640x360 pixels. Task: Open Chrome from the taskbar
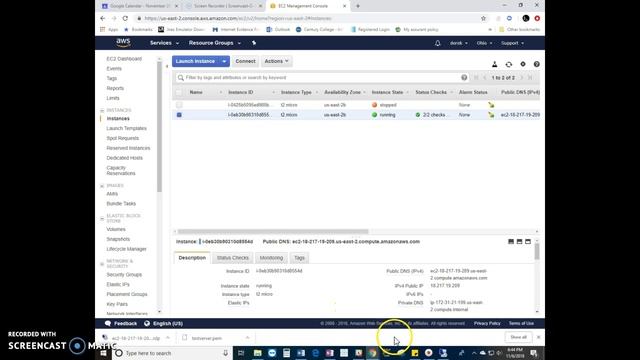[x=373, y=353]
